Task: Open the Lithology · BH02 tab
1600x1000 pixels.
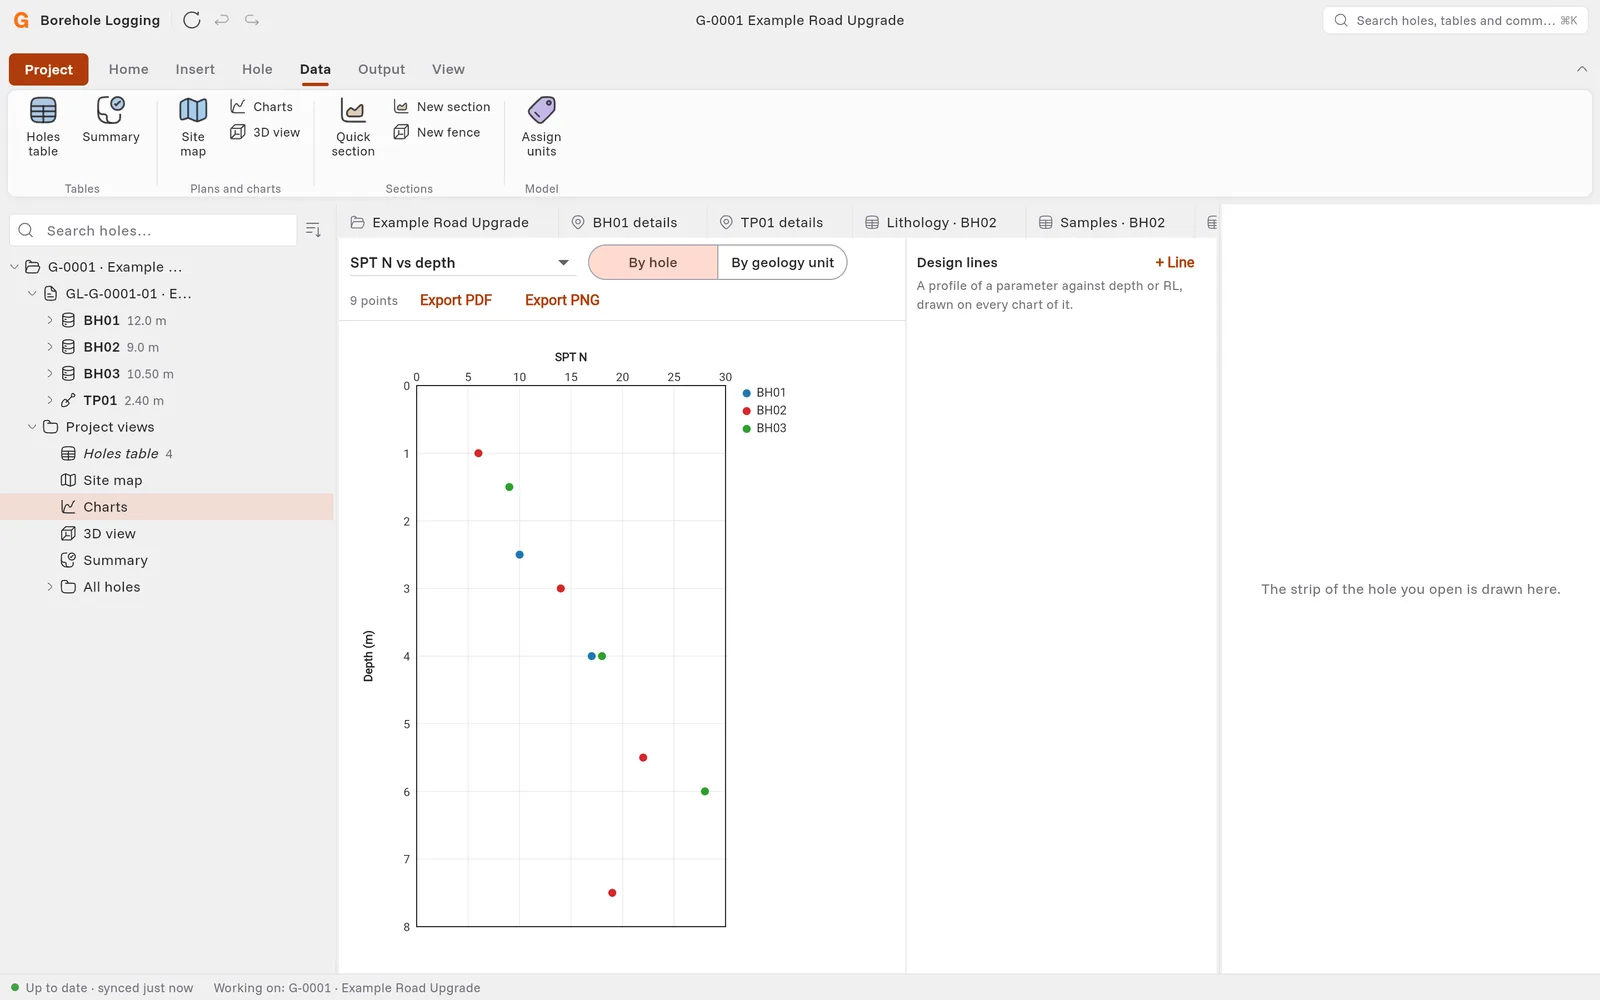Action: (x=931, y=222)
